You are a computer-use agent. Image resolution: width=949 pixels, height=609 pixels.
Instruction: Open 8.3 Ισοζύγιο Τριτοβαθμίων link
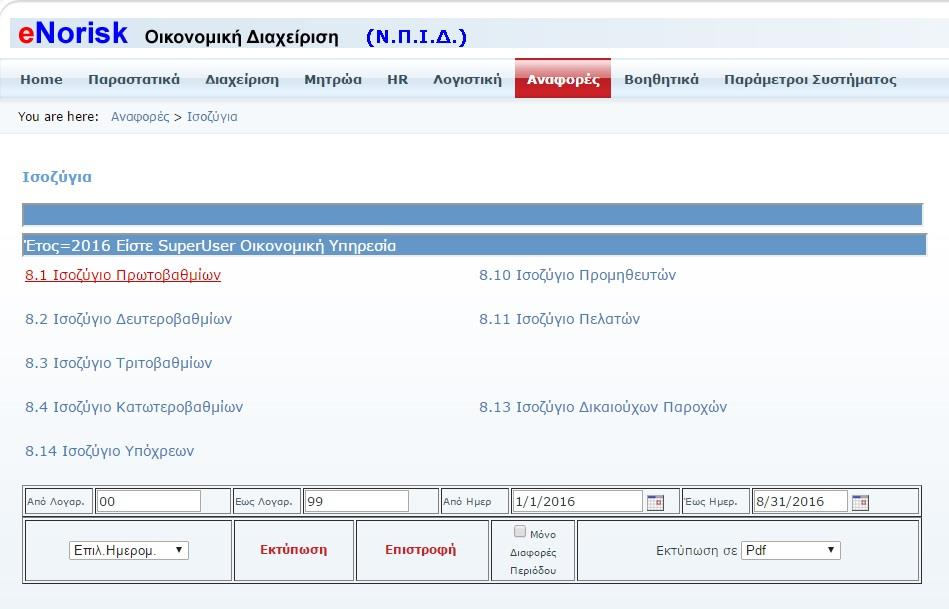pyautogui.click(x=119, y=363)
